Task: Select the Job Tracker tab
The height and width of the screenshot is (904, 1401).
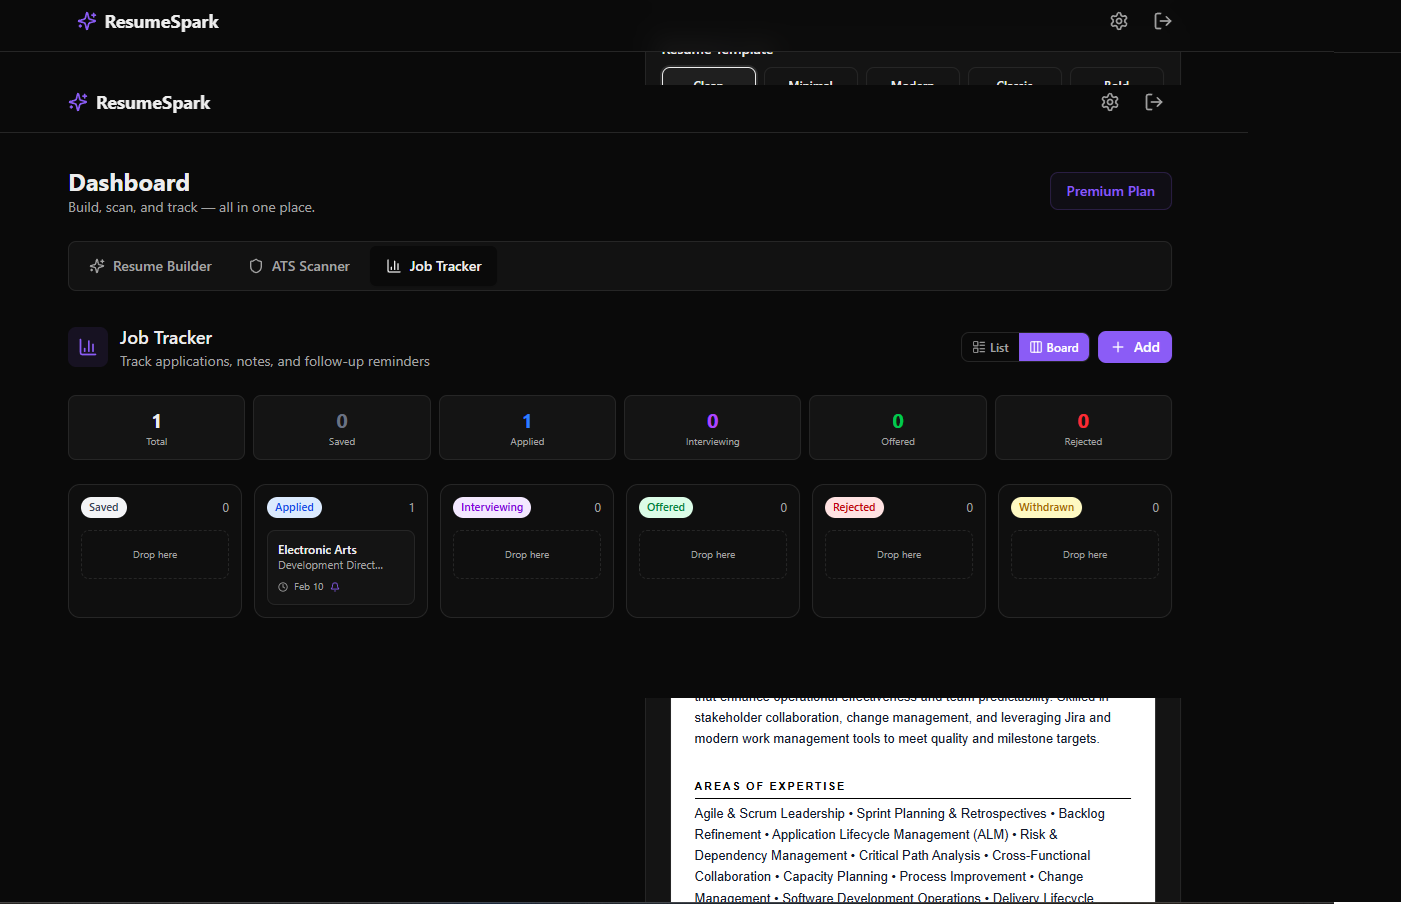Action: pos(434,266)
